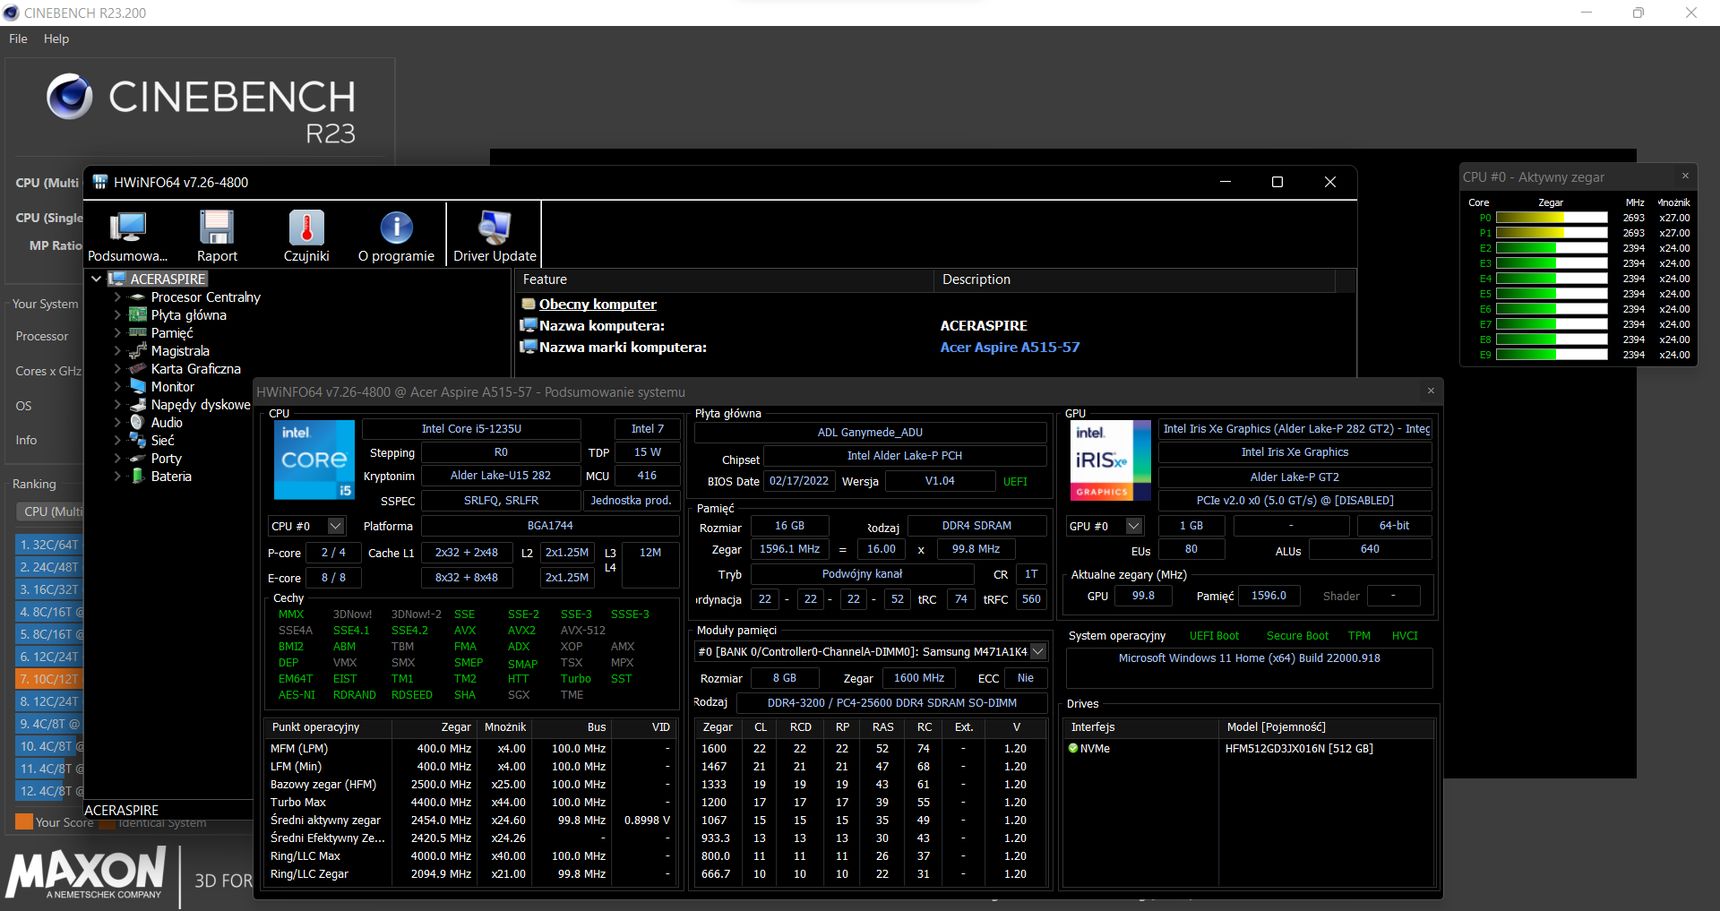This screenshot has width=1720, height=911.
Task: Select Pamięć tree item icon
Action: [138, 333]
